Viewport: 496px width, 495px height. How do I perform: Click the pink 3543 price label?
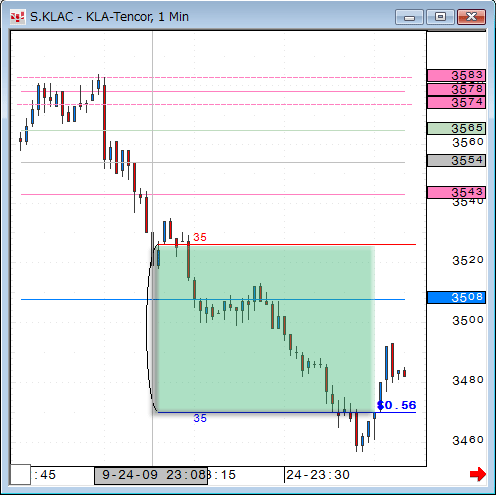[x=456, y=192]
